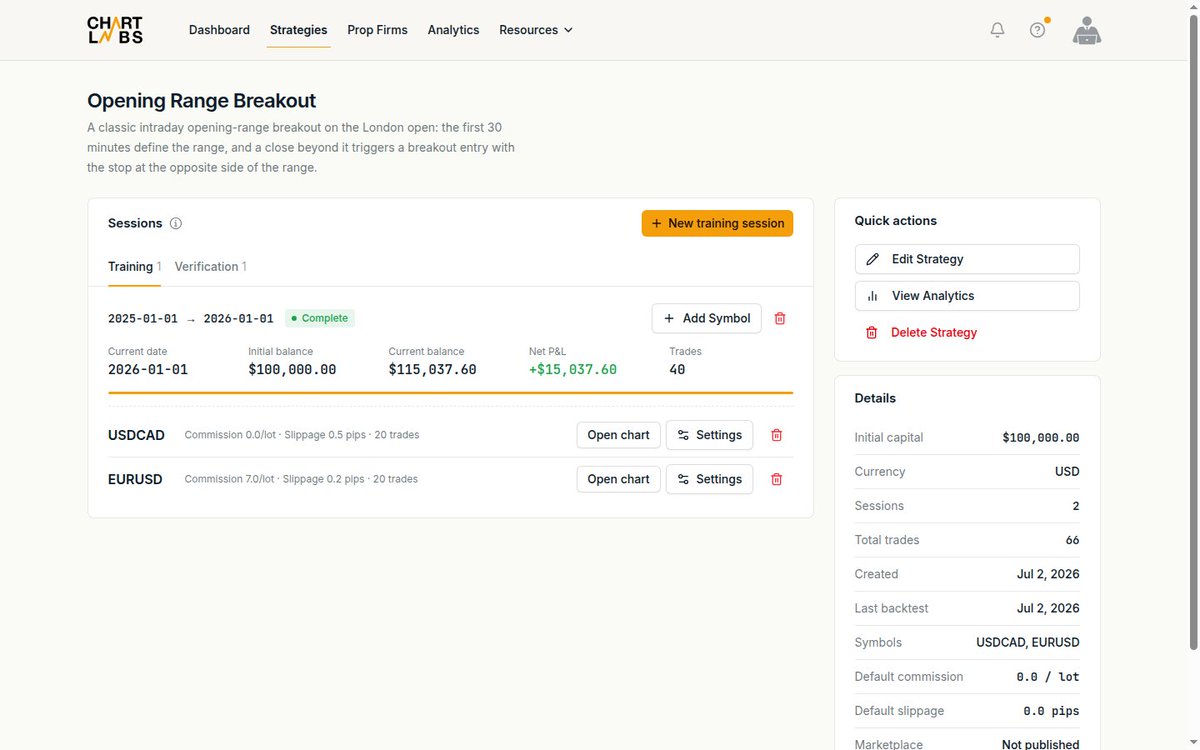Viewport: 1200px width, 750px height.
Task: Switch to the Verification tab
Action: [210, 267]
